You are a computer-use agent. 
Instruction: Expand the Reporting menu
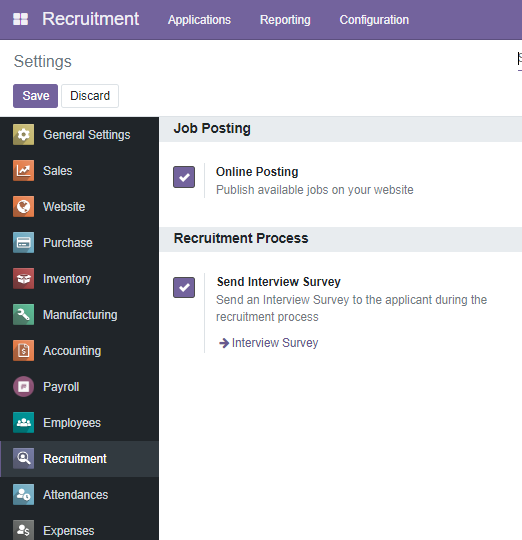tap(285, 20)
